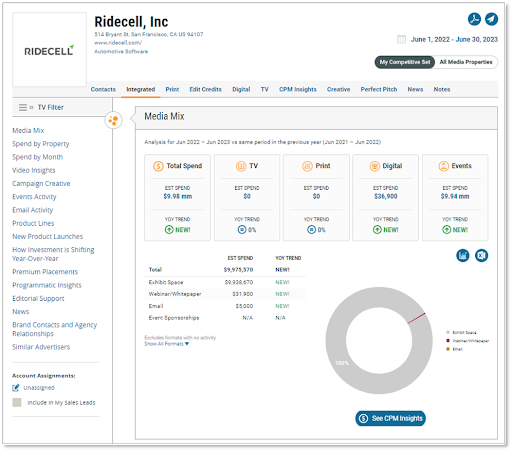
Task: Export the report as PDF
Action: coord(474,19)
